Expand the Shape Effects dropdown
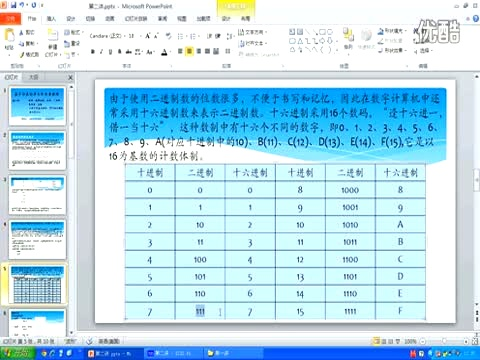Screen dimensions: 480x360 (x=393, y=51)
